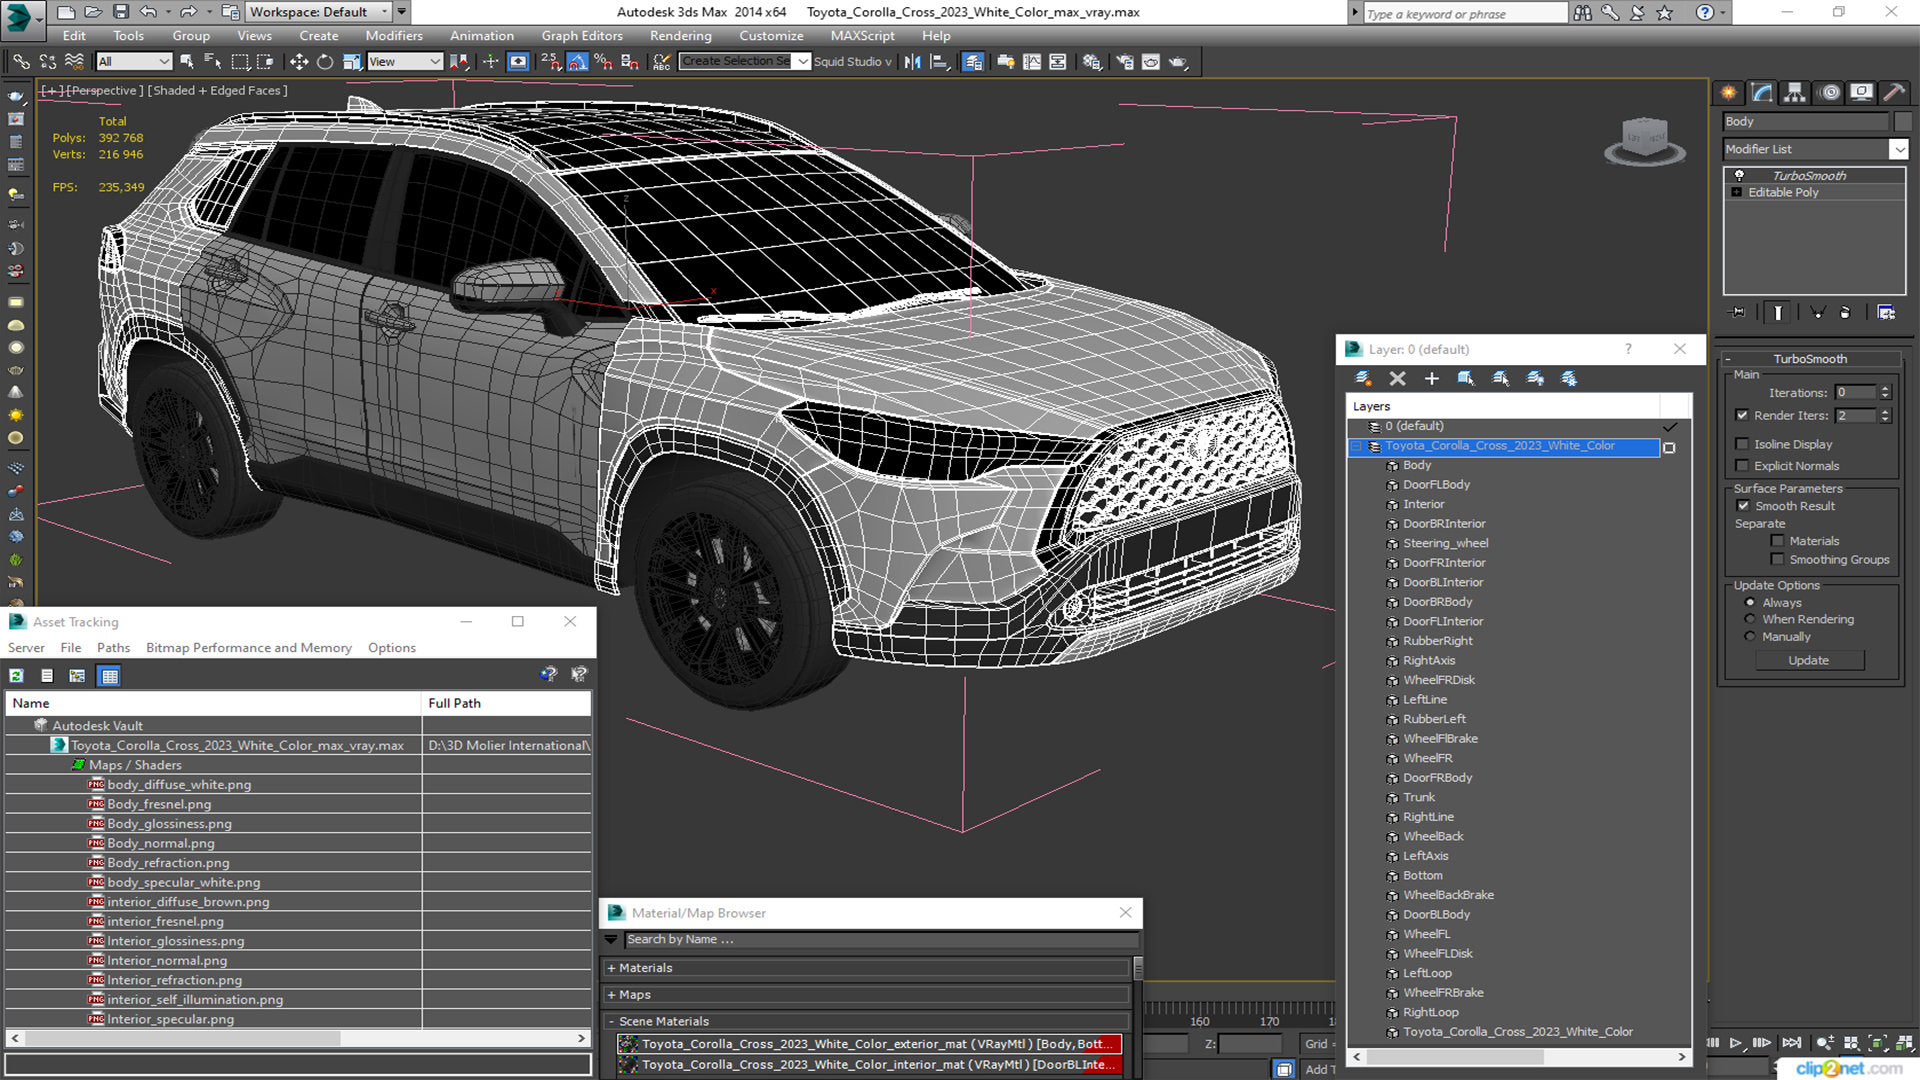1920x1080 pixels.
Task: Open the Rendering menu
Action: pyautogui.click(x=680, y=36)
